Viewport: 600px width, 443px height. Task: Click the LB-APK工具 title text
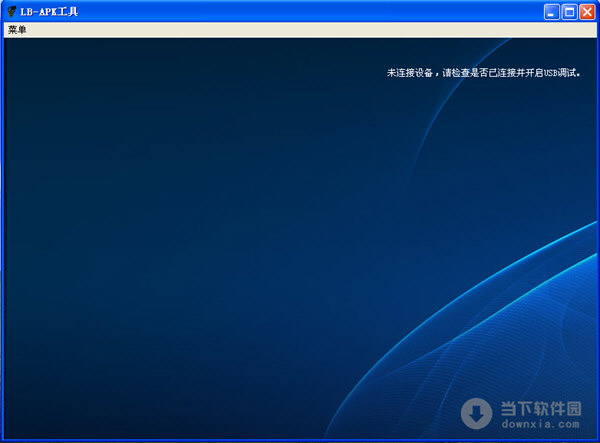[49, 12]
